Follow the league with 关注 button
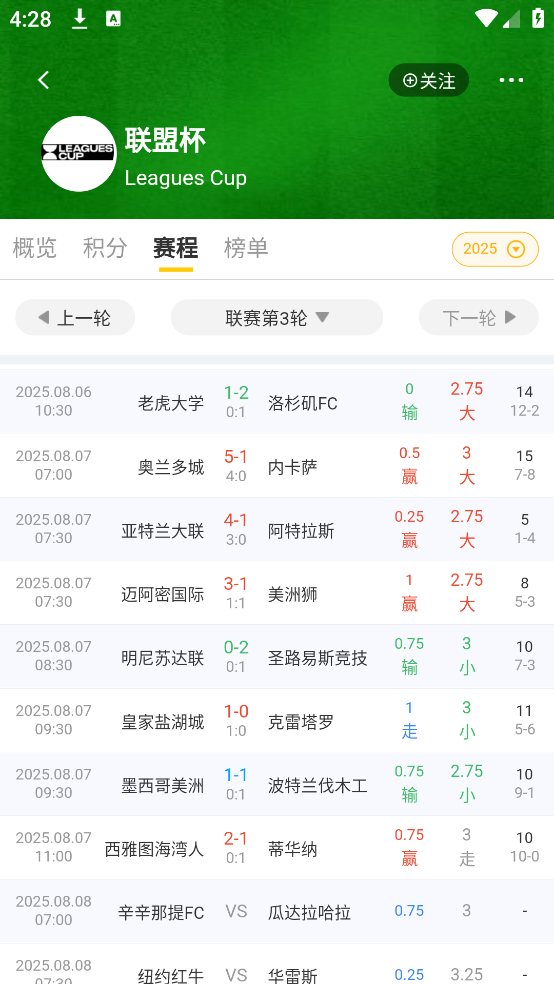Screen dimensions: 554x984 pos(429,80)
